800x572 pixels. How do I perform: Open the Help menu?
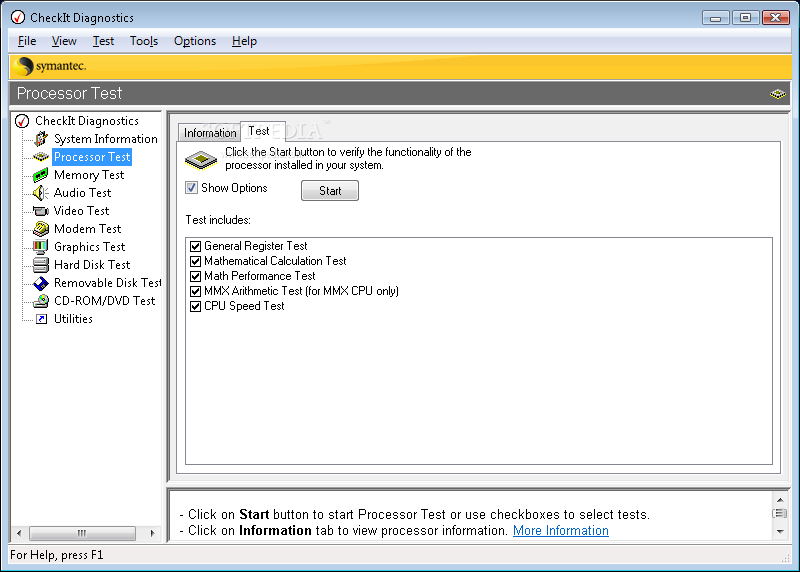(244, 41)
